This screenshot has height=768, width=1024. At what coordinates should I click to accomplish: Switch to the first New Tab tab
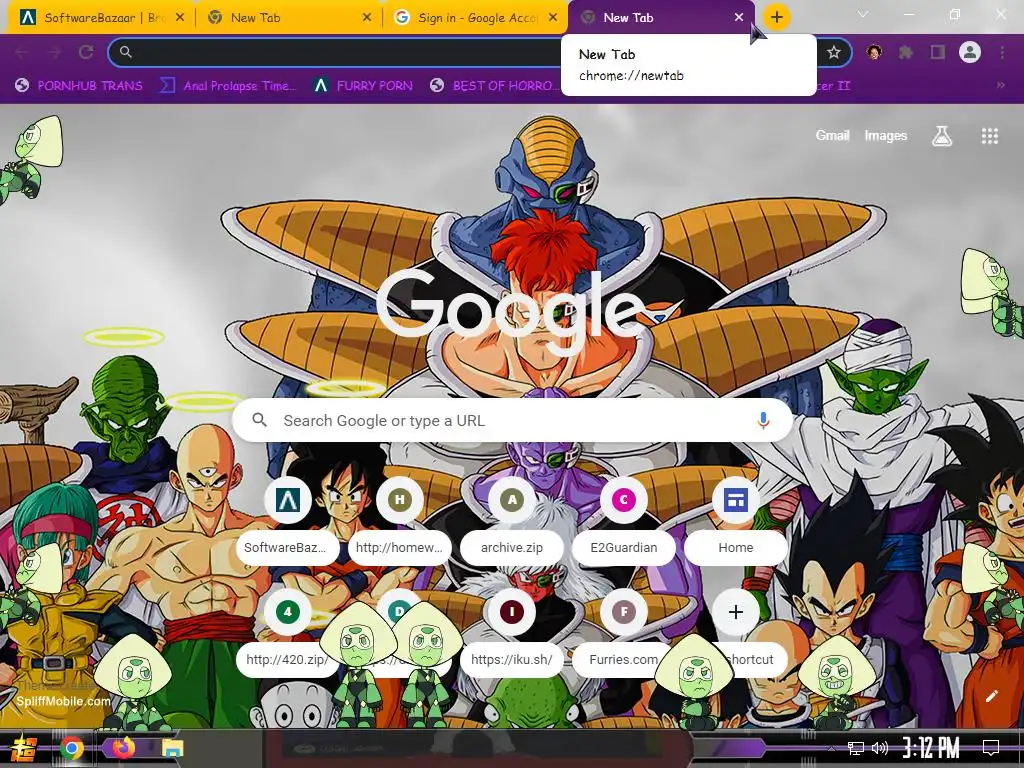pos(289,18)
